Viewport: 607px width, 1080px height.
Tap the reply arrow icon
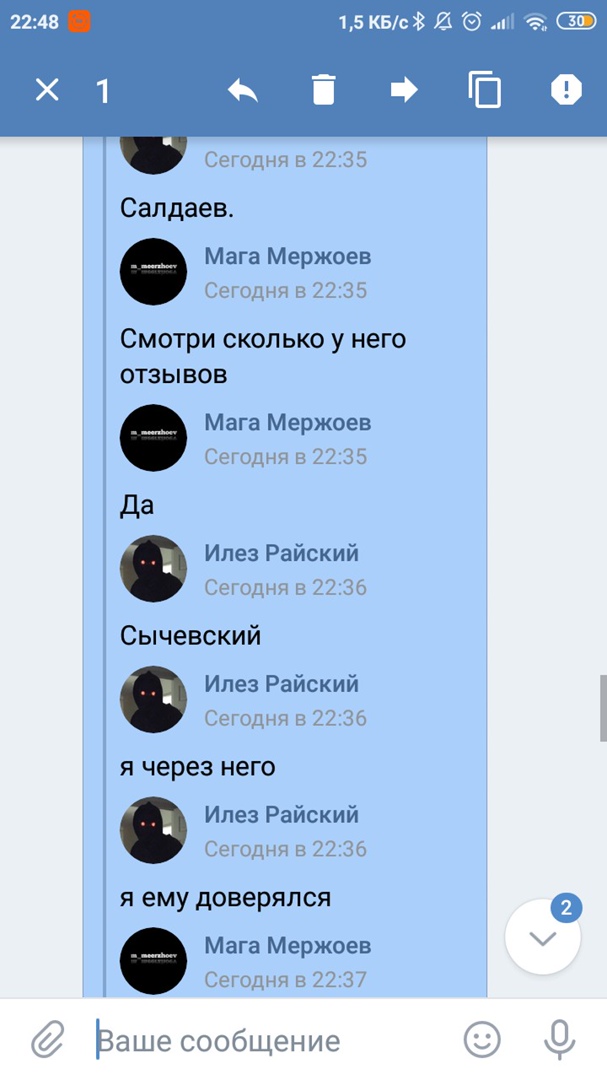243,90
